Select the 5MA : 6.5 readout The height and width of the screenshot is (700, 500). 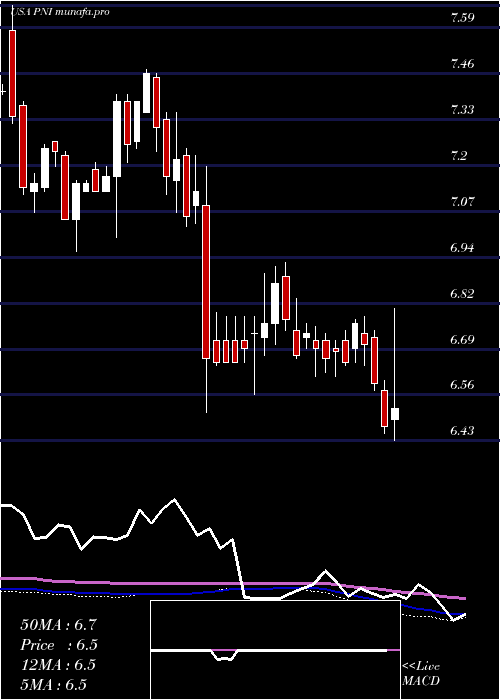click(53, 685)
